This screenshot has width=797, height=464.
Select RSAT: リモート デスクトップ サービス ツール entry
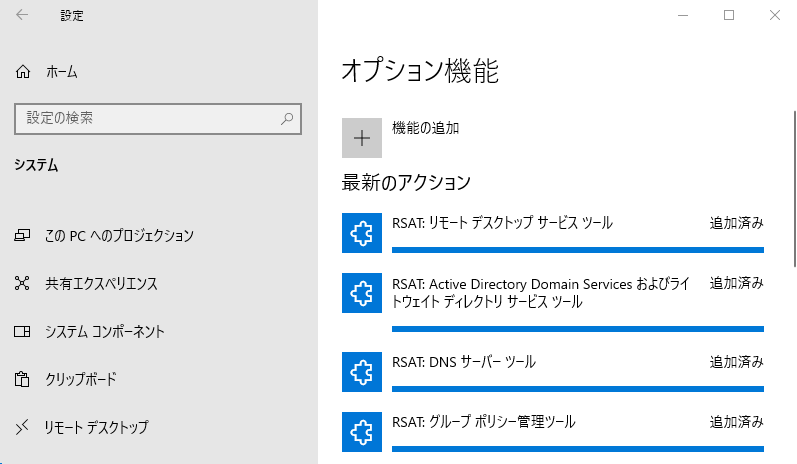coord(502,223)
